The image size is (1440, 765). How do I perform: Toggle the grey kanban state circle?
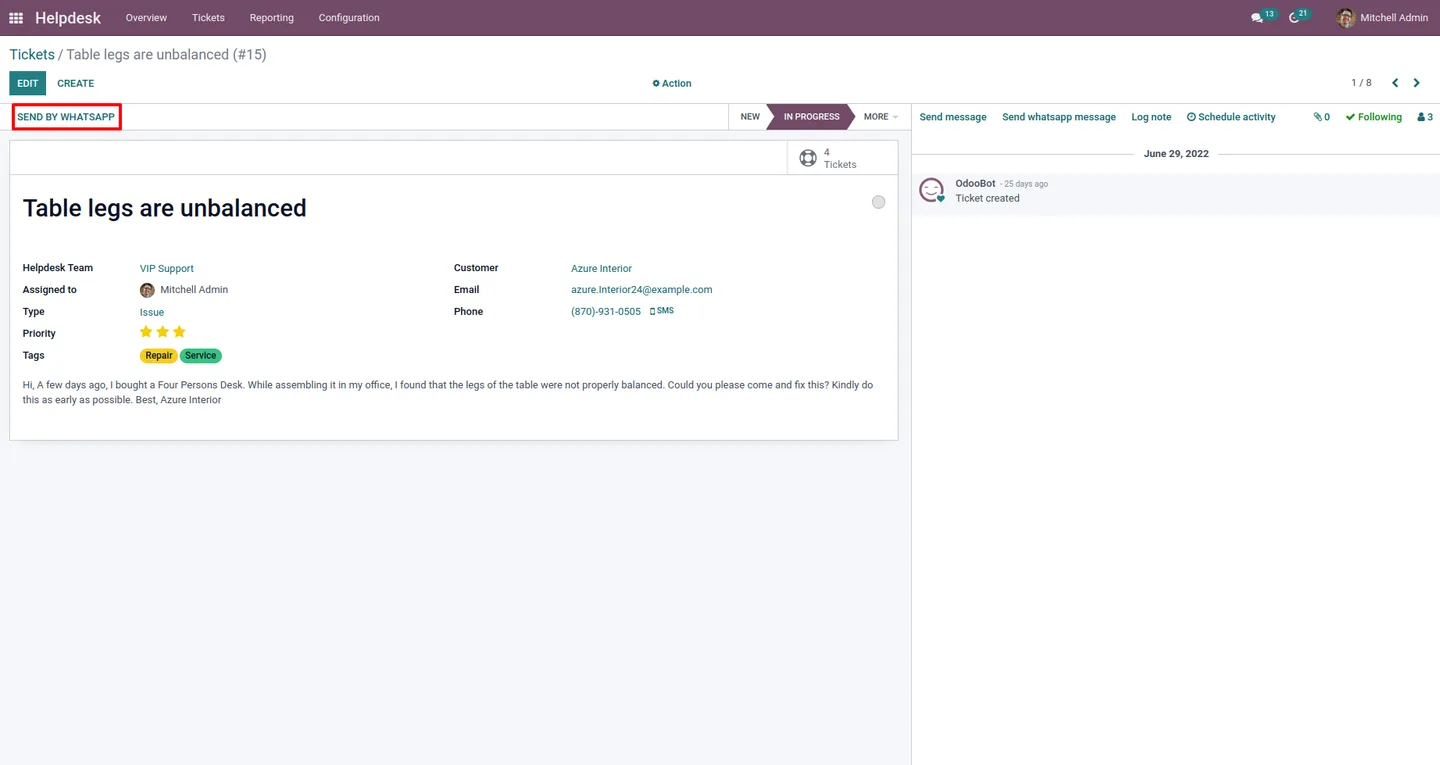click(x=878, y=202)
